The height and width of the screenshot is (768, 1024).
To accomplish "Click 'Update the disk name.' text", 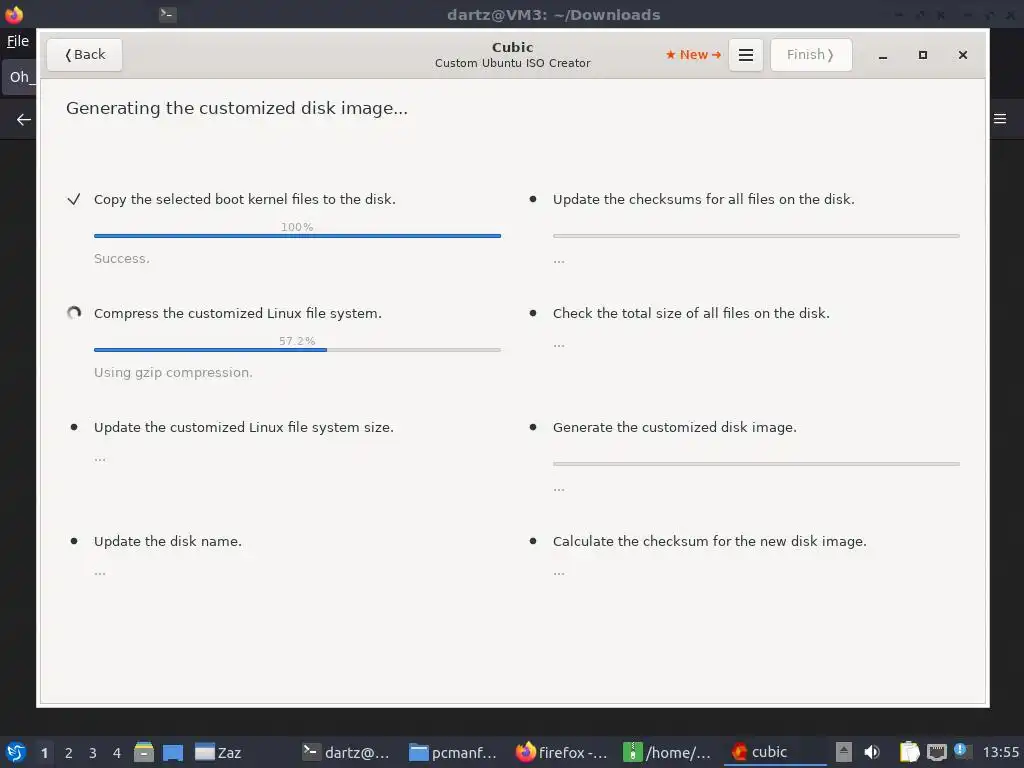I will click(x=168, y=541).
